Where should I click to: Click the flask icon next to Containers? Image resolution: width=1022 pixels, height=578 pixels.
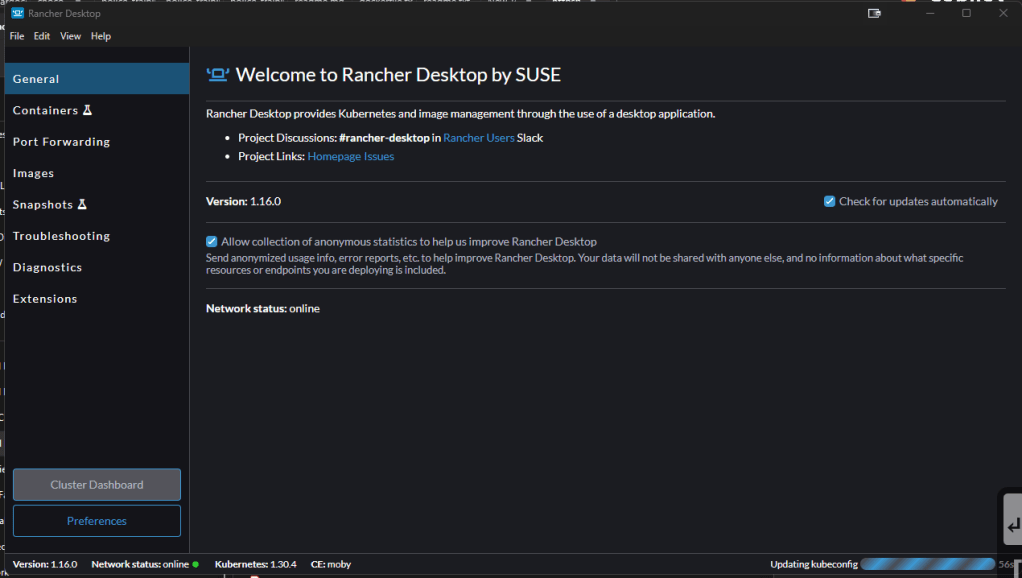[x=87, y=110]
